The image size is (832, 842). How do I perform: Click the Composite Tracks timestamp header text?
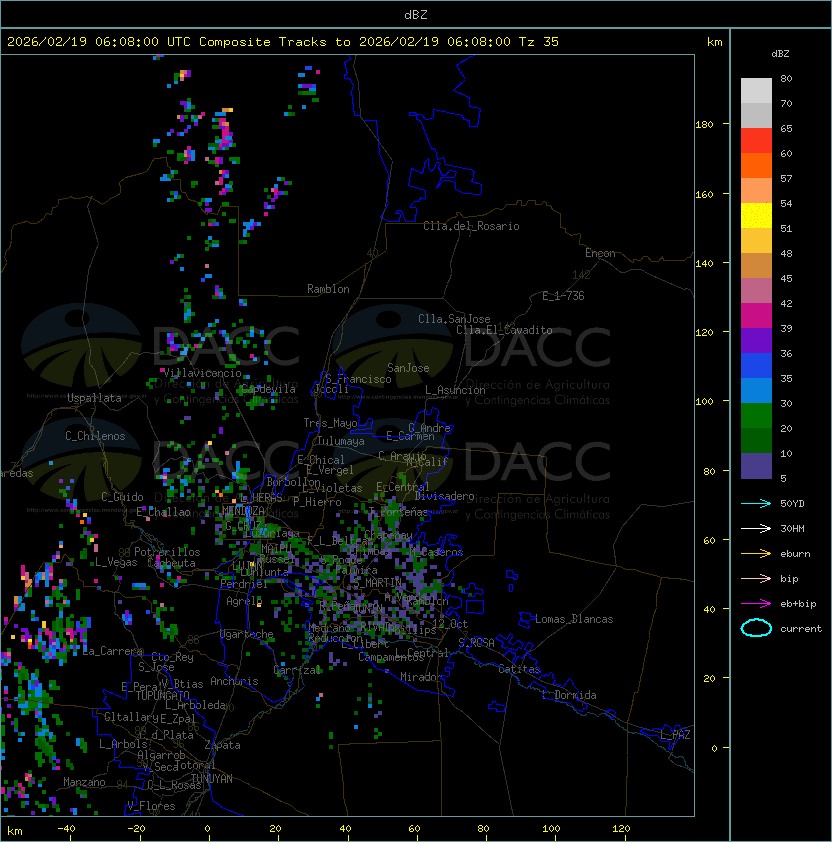pyautogui.click(x=283, y=42)
